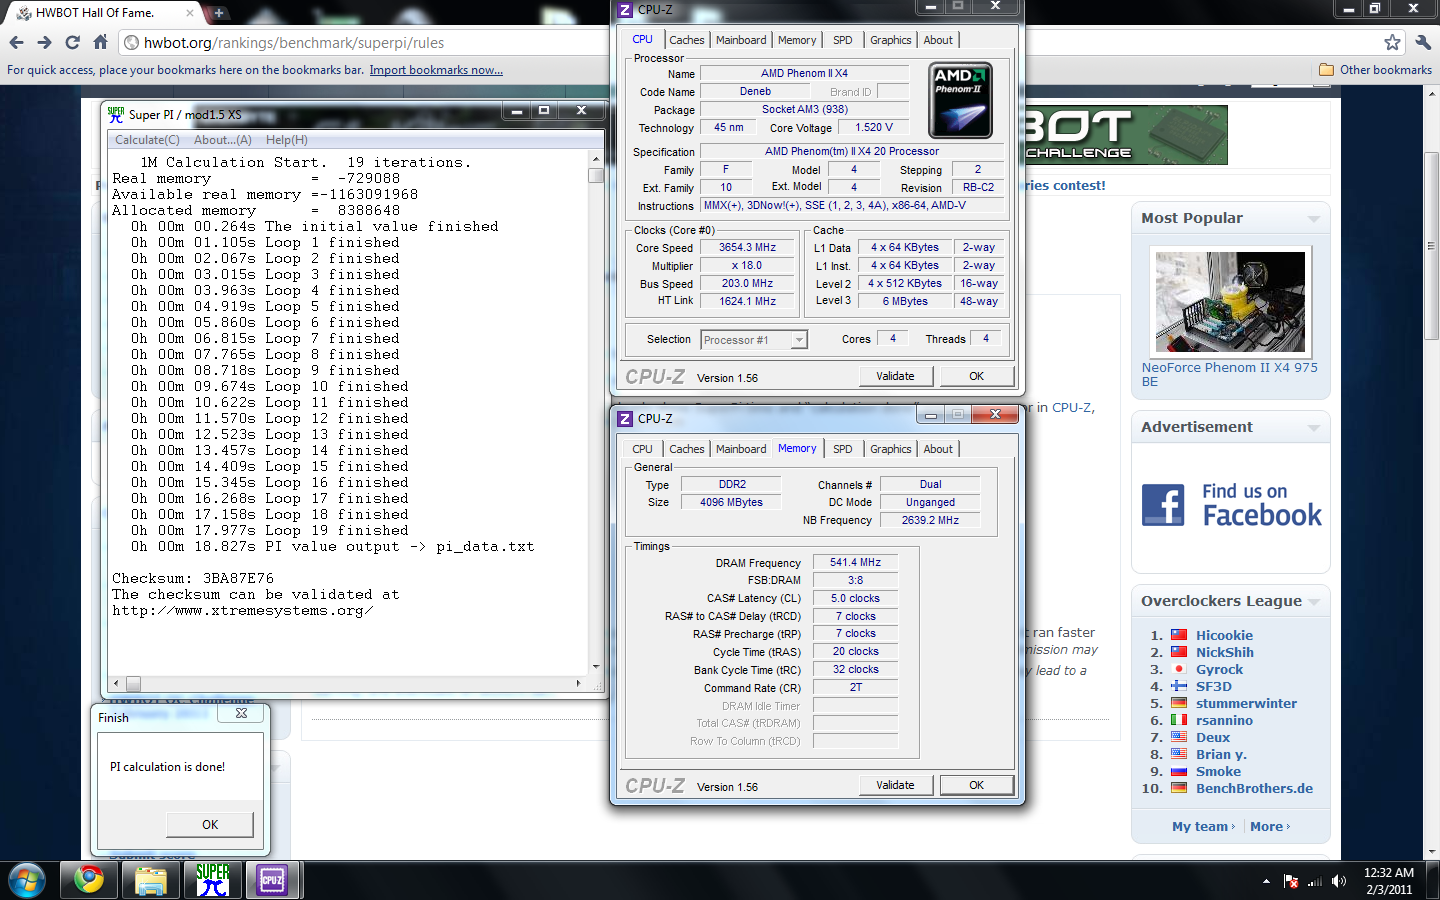1440x900 pixels.
Task: Open Windows Explorer from the taskbar
Action: 151,880
